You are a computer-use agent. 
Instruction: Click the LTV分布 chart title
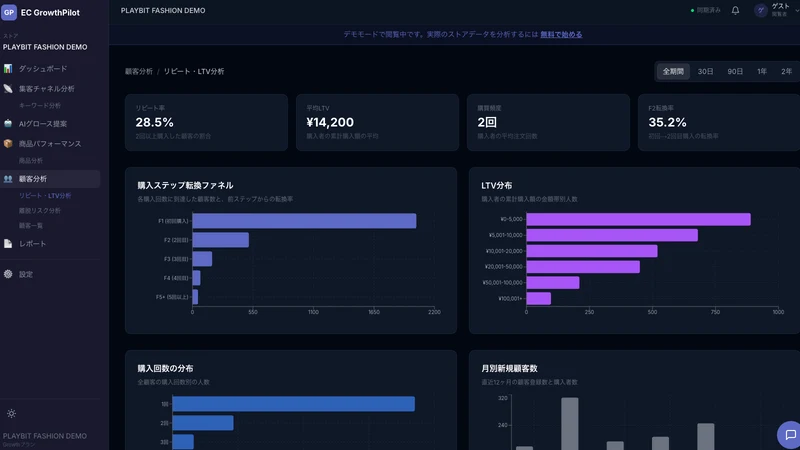[x=496, y=185]
